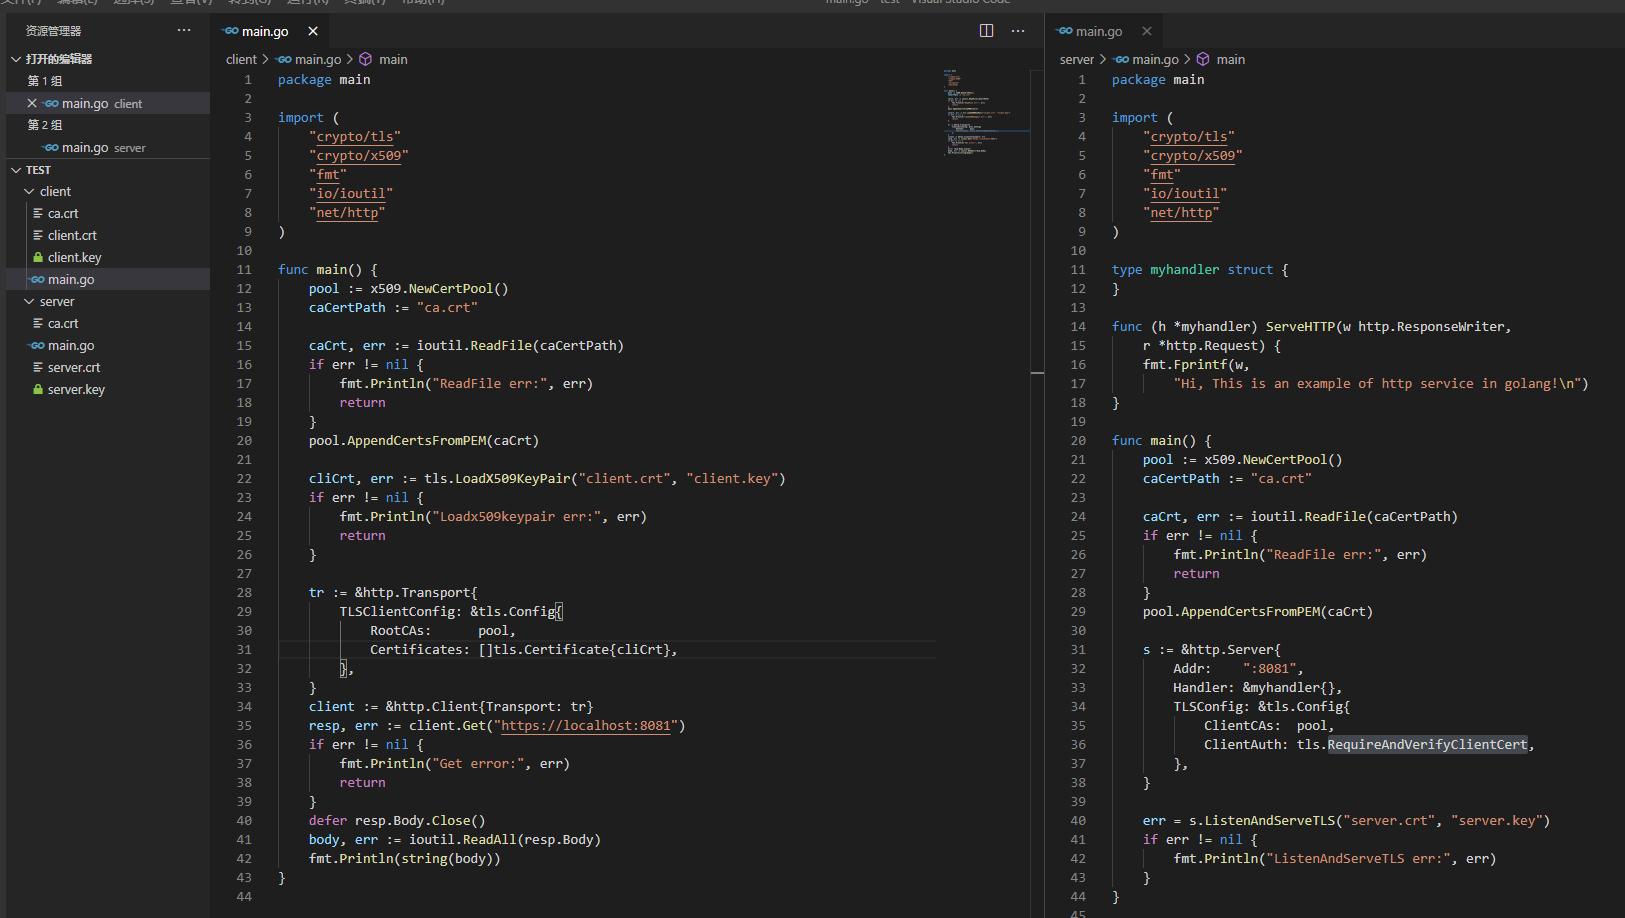Viewport: 1625px width, 918px height.
Task: Collapse the TEST workspace section
Action: click(x=16, y=170)
